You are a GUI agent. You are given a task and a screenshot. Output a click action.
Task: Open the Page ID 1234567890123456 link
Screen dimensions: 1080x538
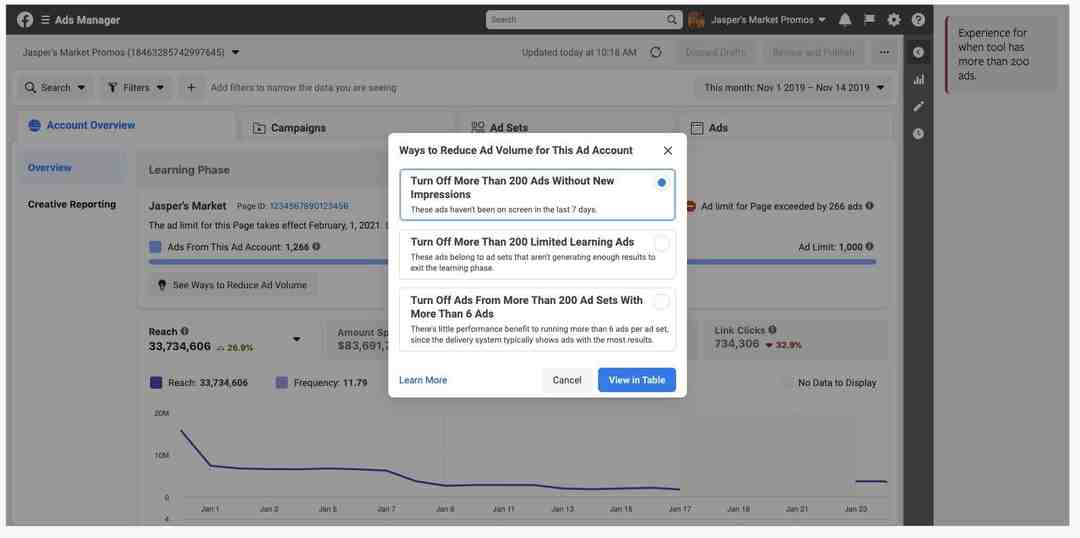(x=309, y=206)
